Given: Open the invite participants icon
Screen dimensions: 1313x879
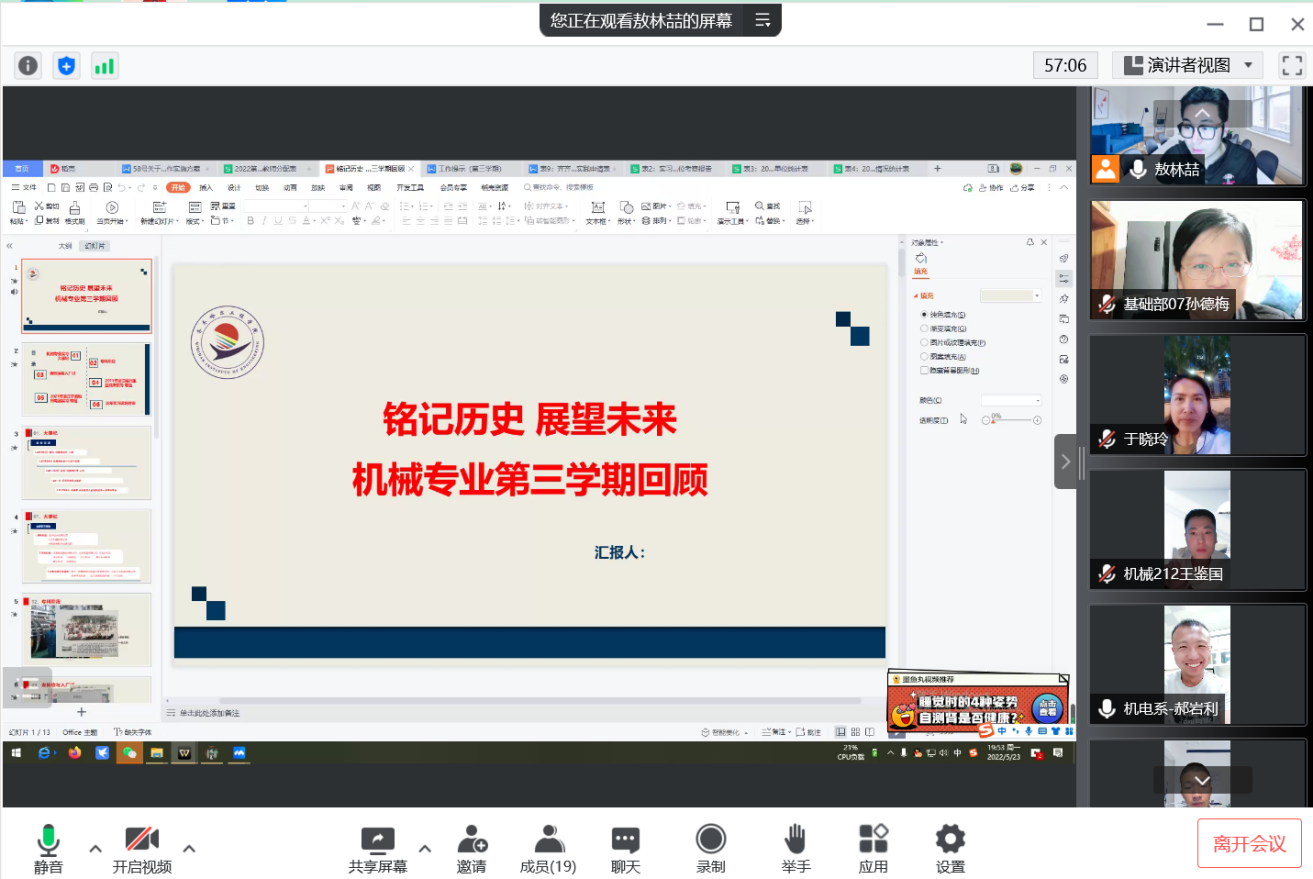Looking at the screenshot, I should pos(472,840).
